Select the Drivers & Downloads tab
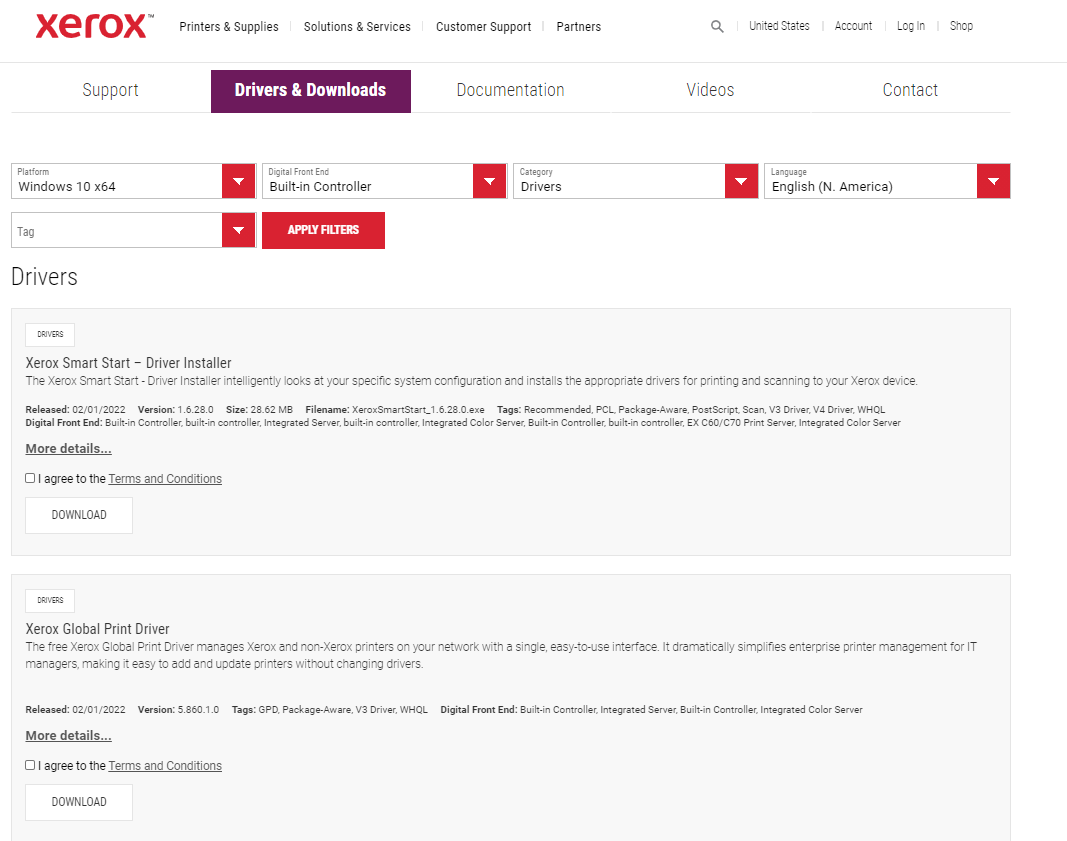 click(310, 91)
